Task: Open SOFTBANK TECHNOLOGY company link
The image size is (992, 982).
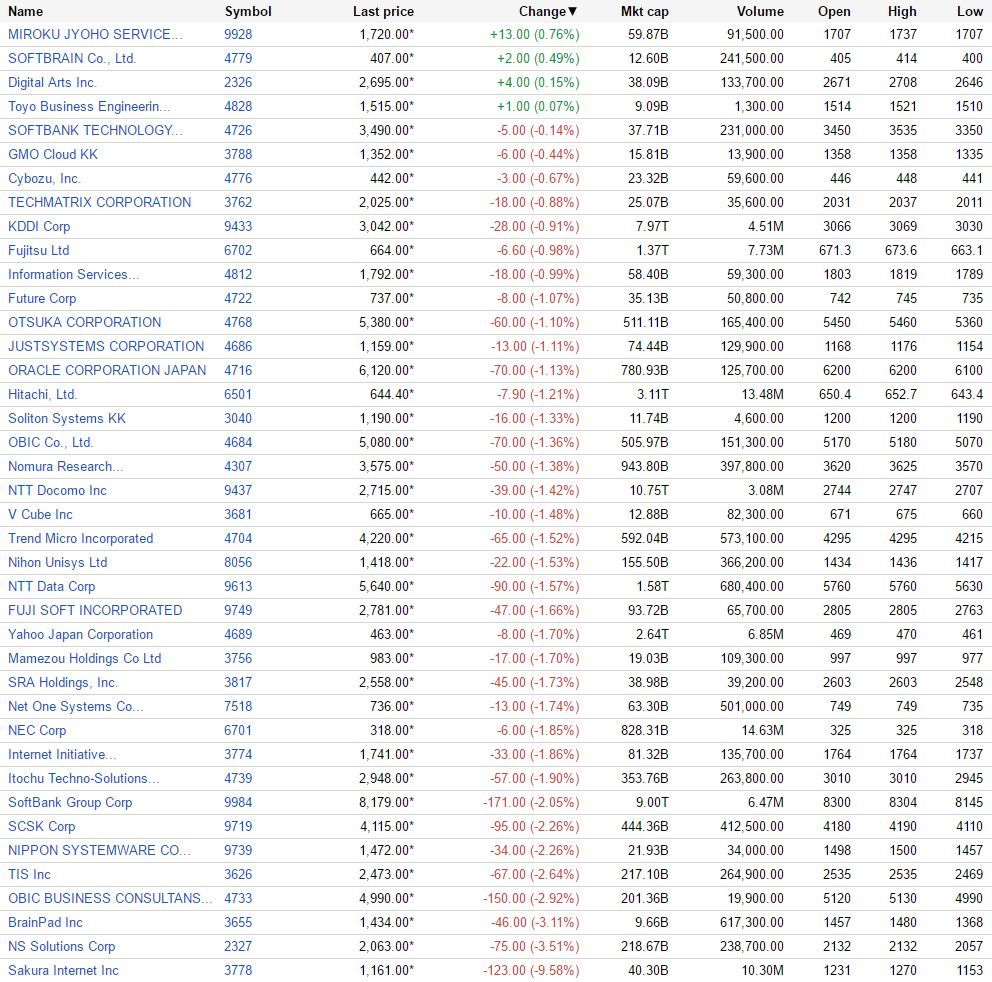Action: (x=95, y=130)
